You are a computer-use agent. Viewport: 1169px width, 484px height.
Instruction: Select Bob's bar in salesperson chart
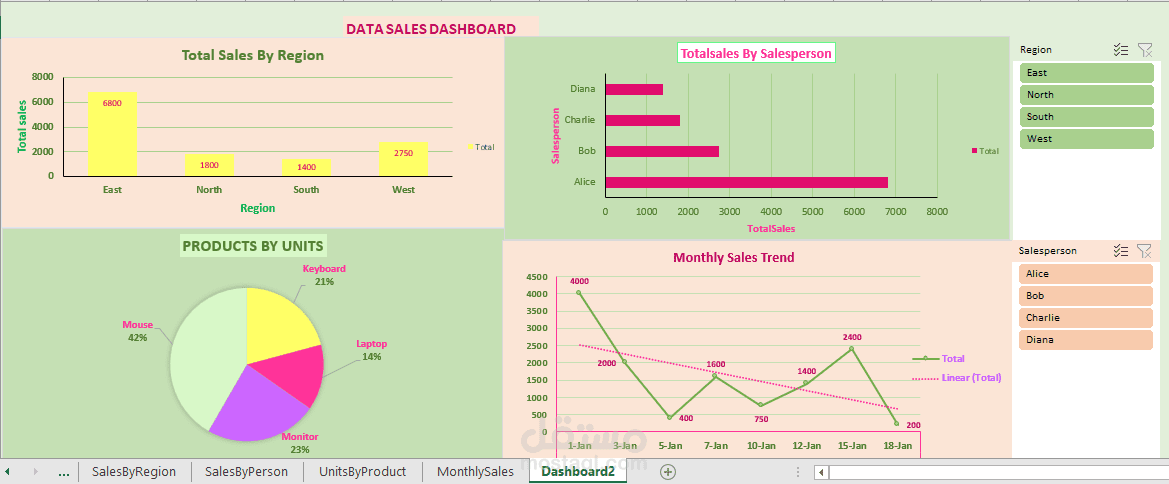click(662, 151)
